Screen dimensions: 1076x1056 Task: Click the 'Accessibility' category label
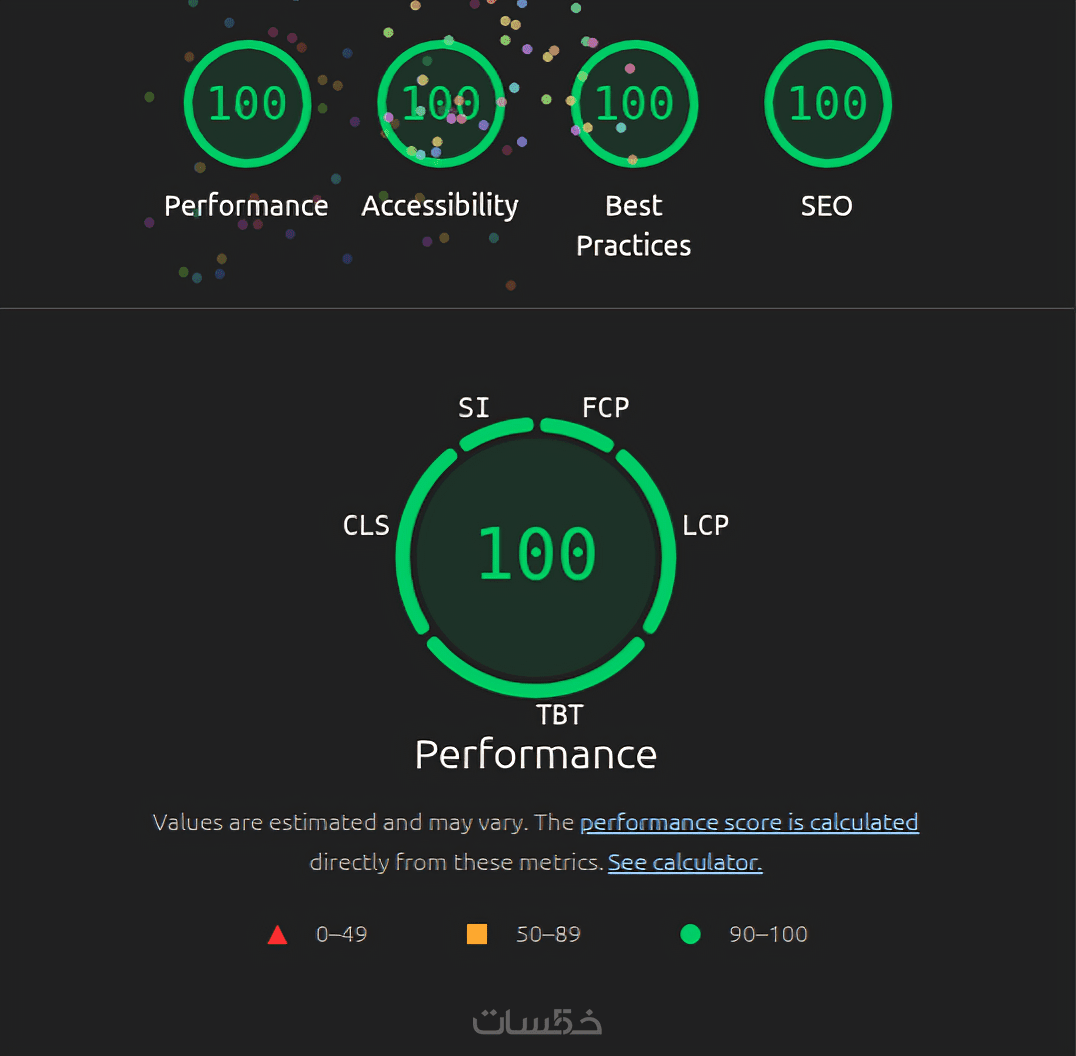pyautogui.click(x=440, y=206)
